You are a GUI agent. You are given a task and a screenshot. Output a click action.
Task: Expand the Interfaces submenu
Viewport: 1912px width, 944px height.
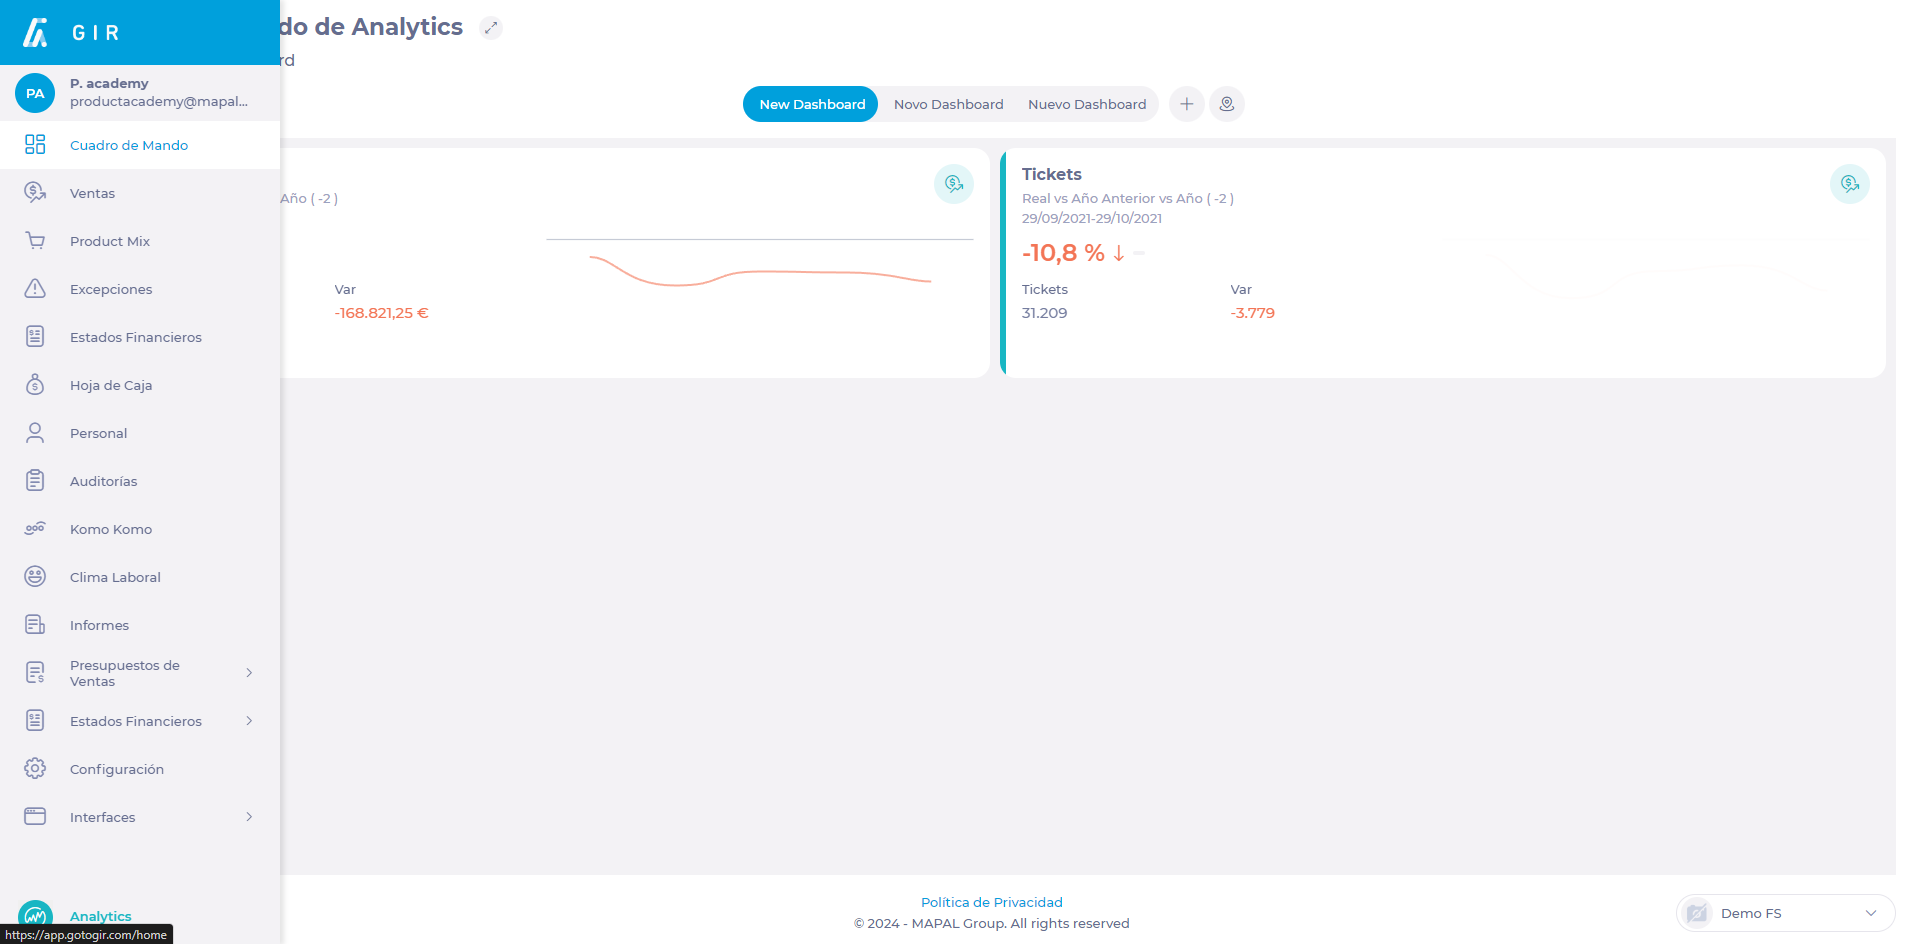tap(249, 817)
